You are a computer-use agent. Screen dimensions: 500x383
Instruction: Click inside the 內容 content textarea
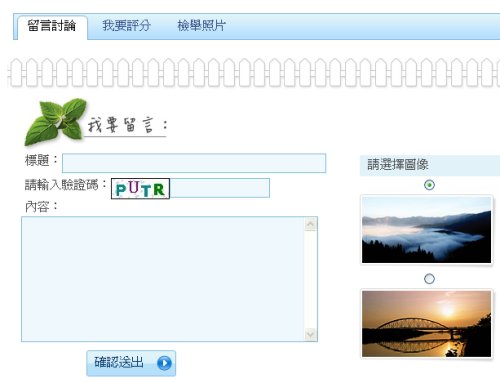coord(163,279)
